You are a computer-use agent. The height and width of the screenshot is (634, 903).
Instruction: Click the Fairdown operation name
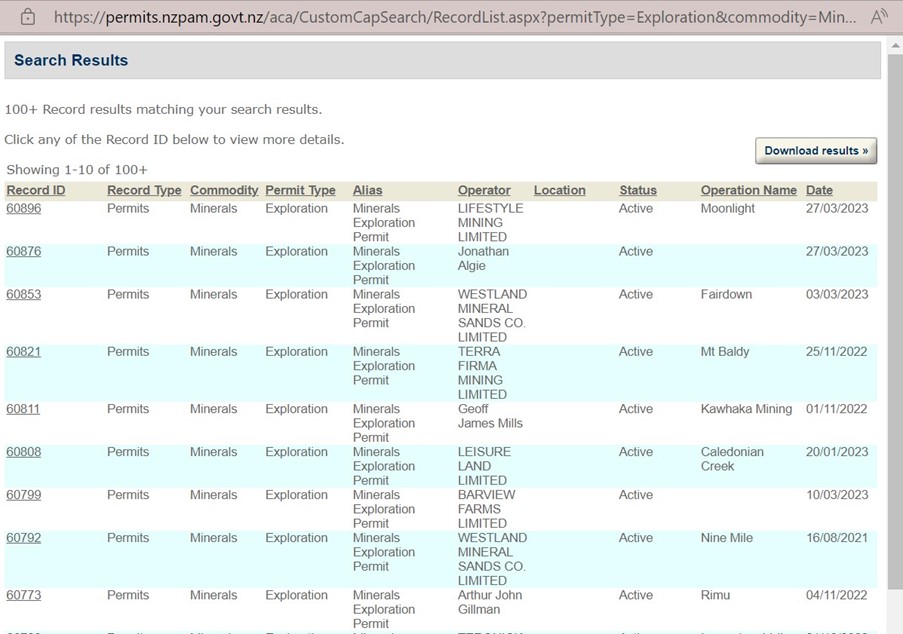(x=726, y=294)
